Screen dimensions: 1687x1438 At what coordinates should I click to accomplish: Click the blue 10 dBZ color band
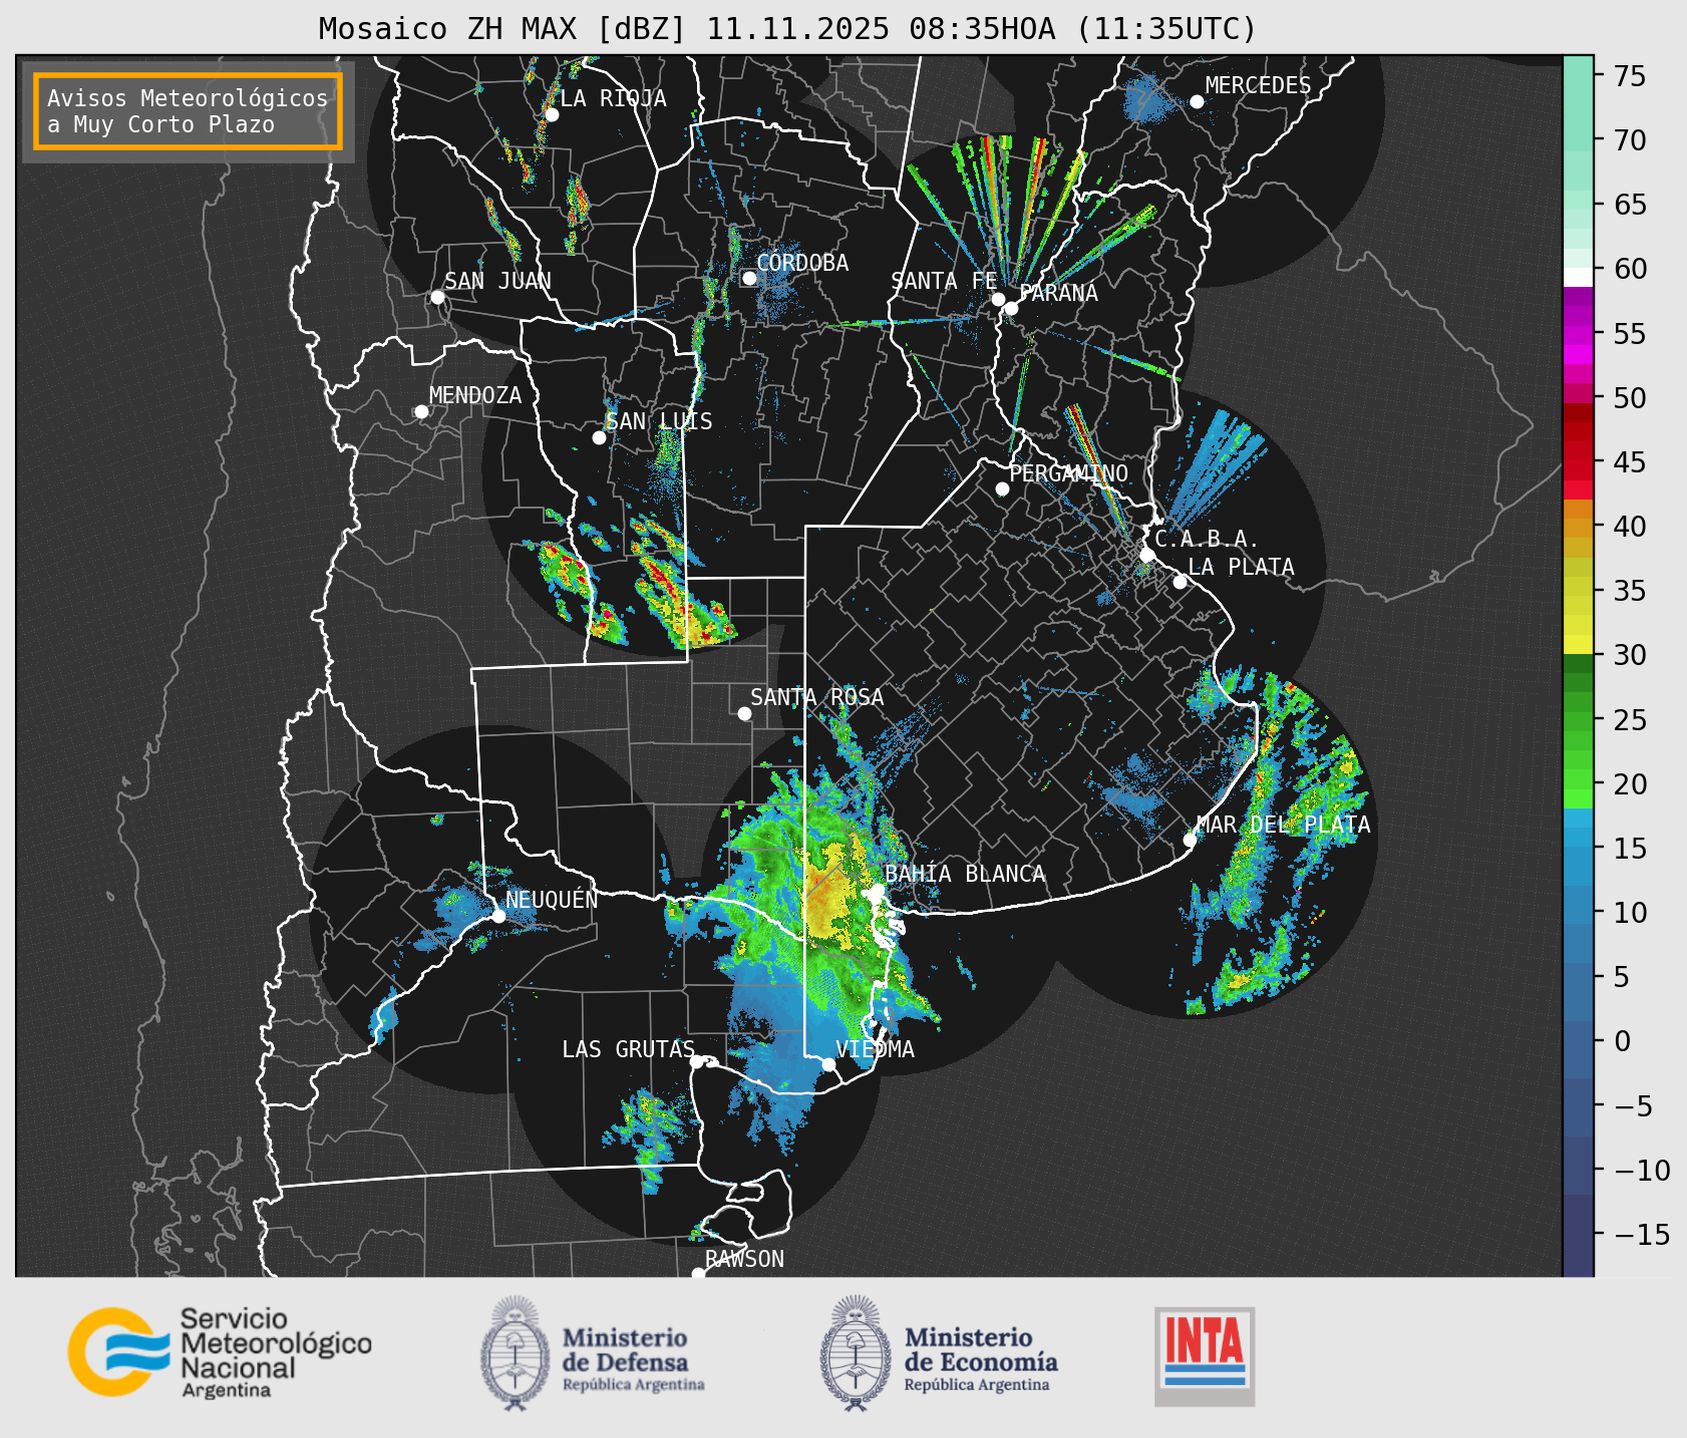pyautogui.click(x=1578, y=912)
